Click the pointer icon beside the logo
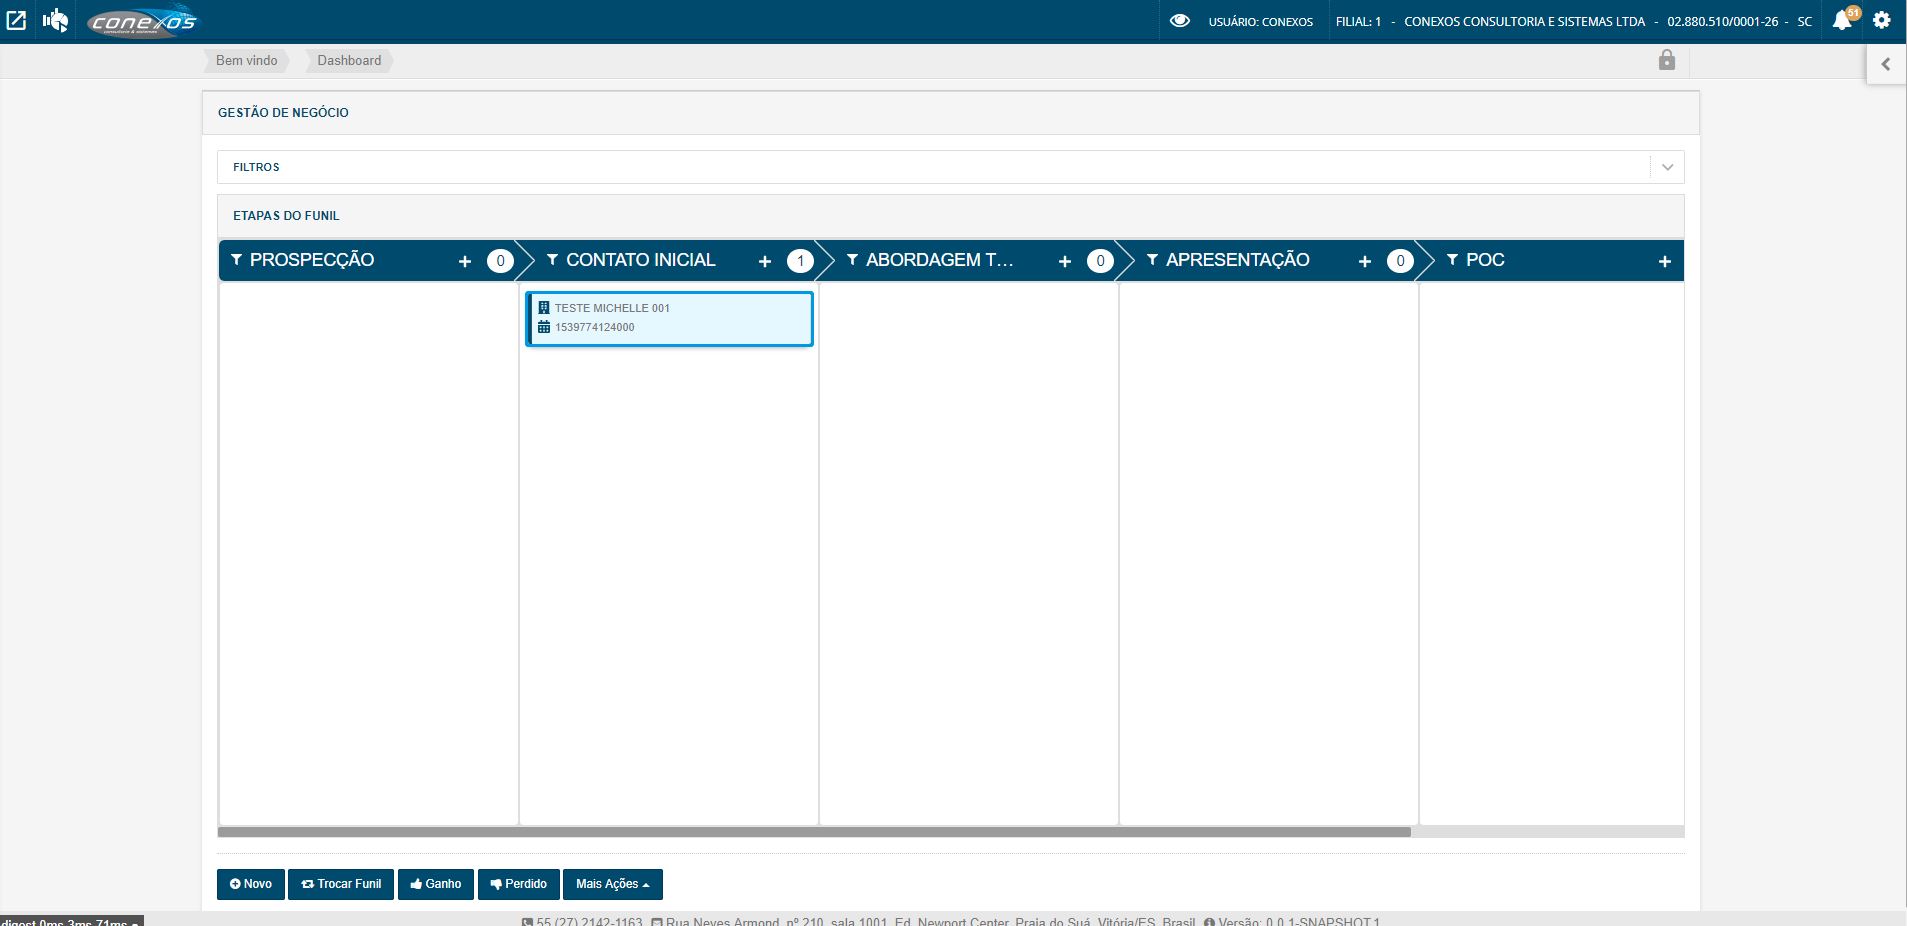This screenshot has width=1907, height=926. [56, 20]
